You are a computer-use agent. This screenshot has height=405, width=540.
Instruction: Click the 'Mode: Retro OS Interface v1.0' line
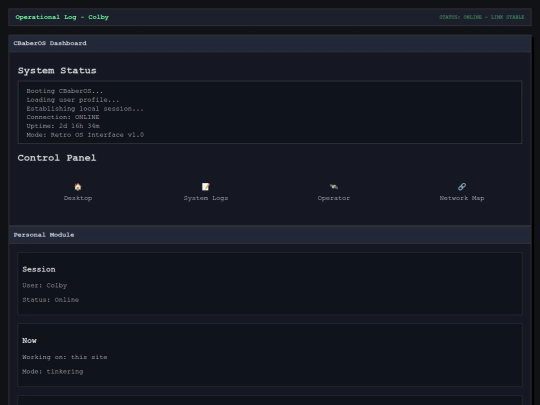[x=85, y=135]
